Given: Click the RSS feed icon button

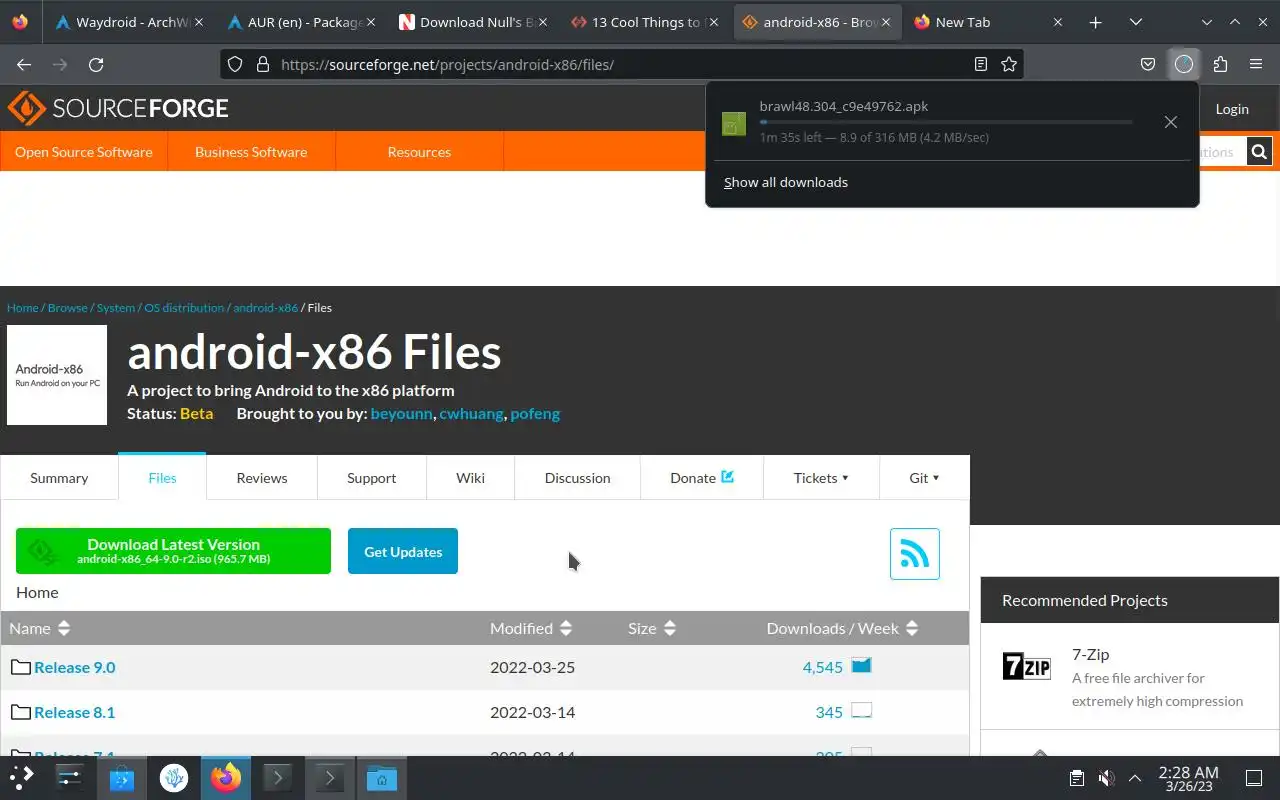Looking at the screenshot, I should 915,554.
